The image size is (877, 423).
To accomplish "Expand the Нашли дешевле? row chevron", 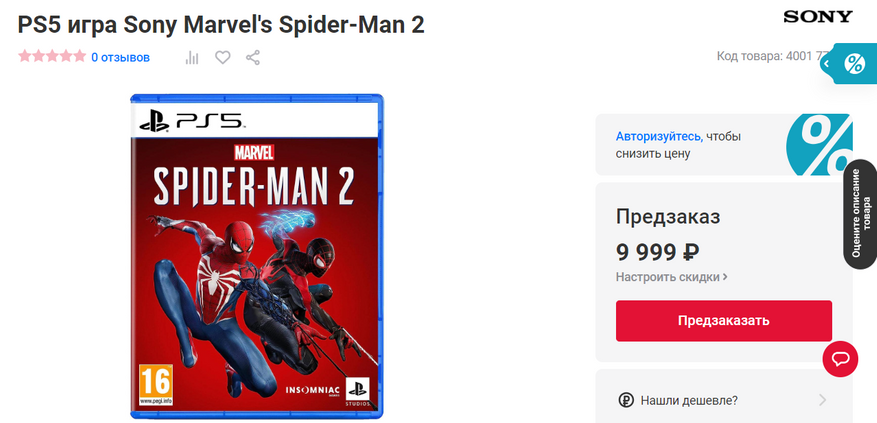I will (822, 401).
